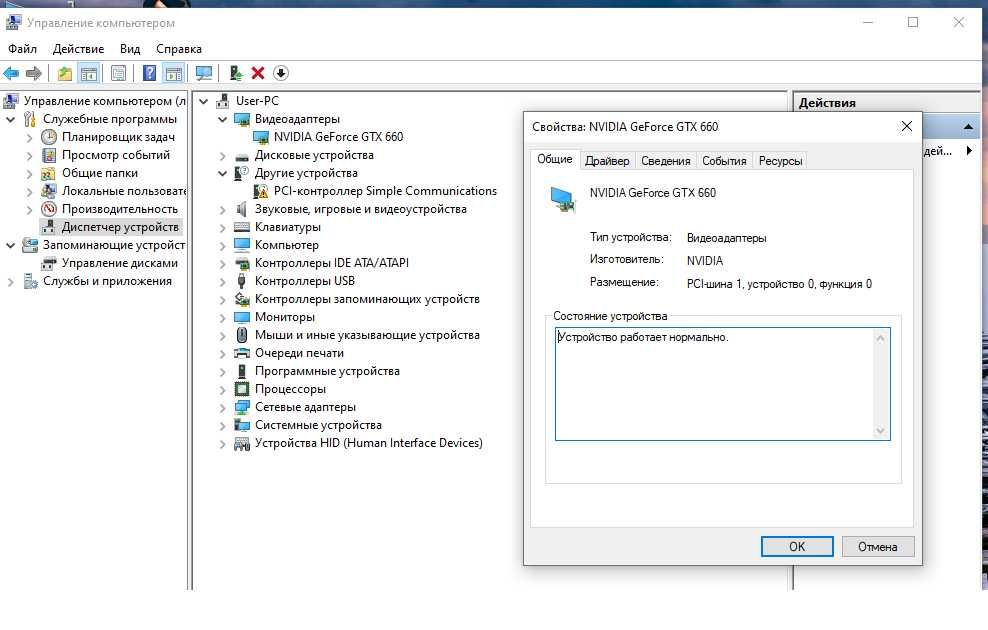988x630 pixels.
Task: Collapse the Другие устройства category
Action: (x=222, y=173)
